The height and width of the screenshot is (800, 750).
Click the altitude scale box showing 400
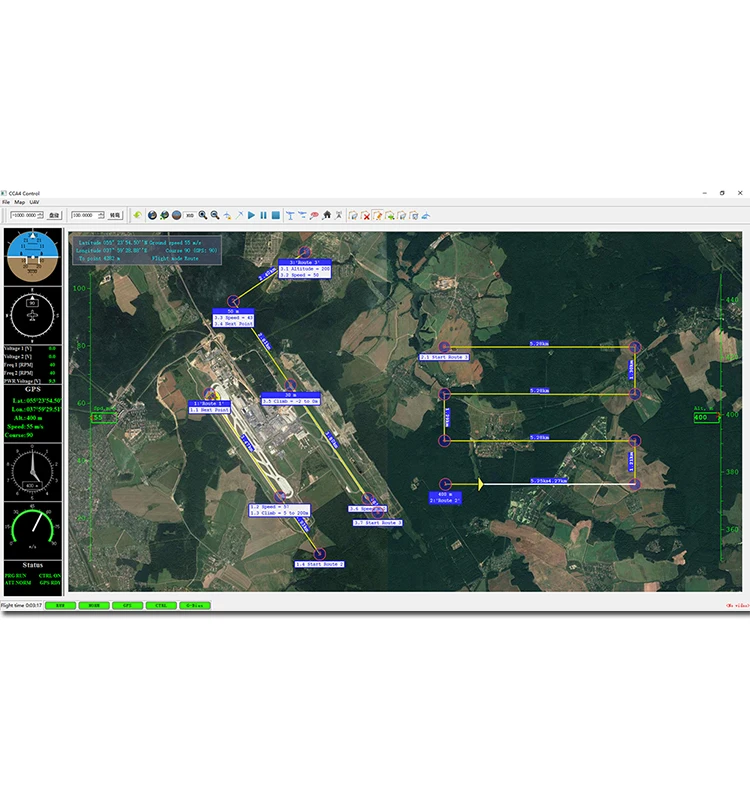(705, 417)
